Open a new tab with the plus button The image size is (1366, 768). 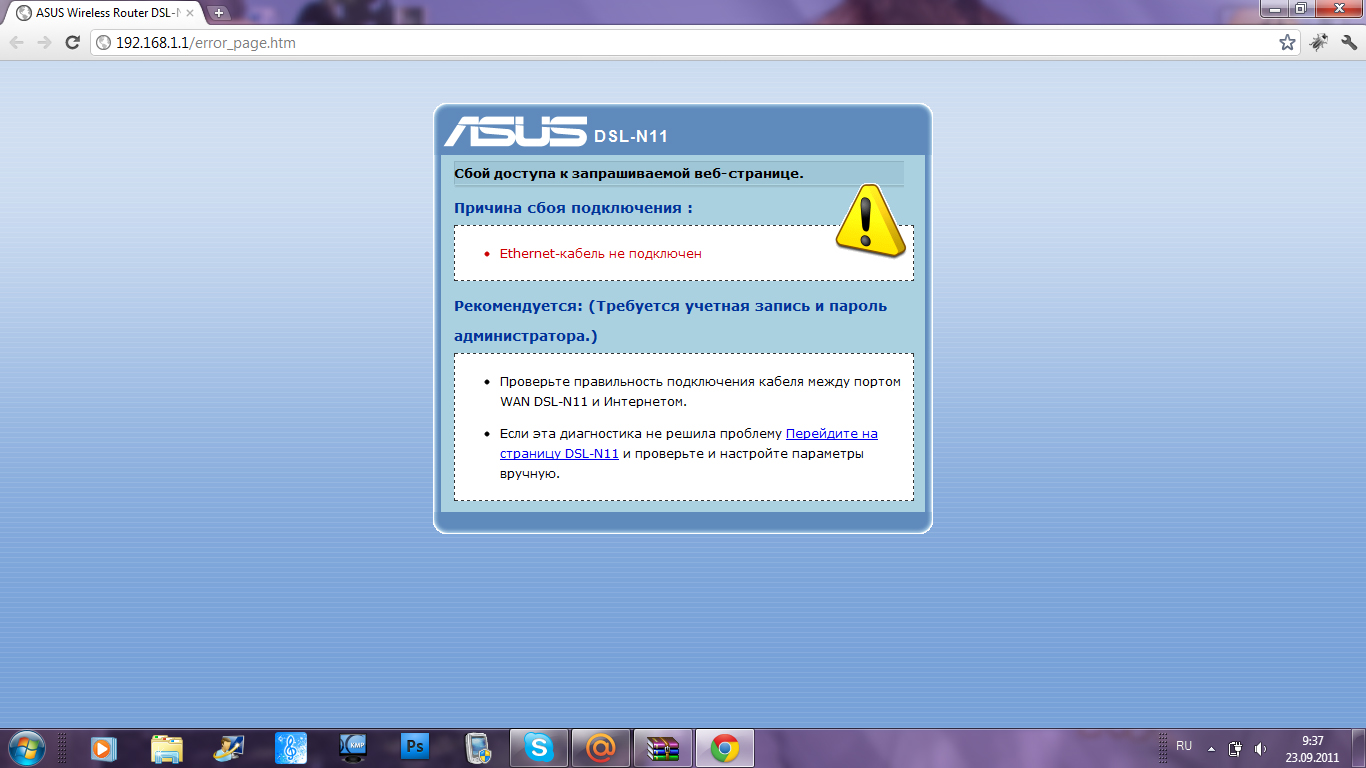point(219,13)
